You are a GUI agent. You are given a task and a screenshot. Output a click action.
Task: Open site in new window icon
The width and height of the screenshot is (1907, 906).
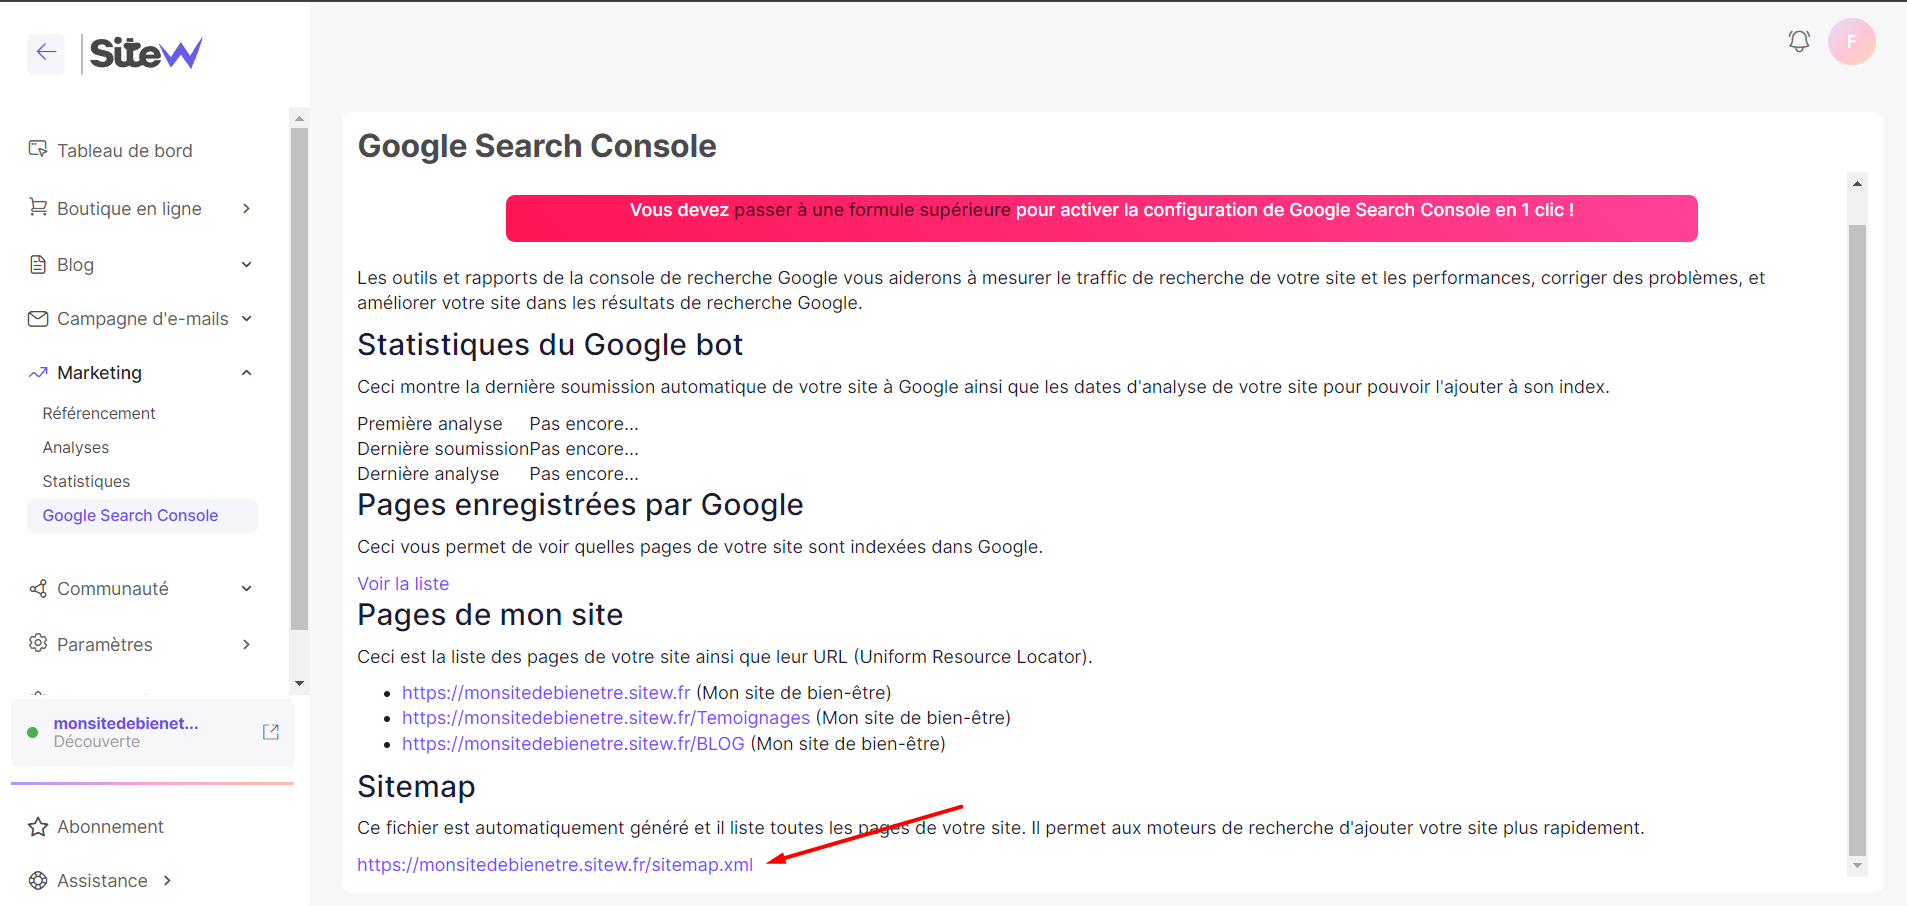click(x=271, y=732)
